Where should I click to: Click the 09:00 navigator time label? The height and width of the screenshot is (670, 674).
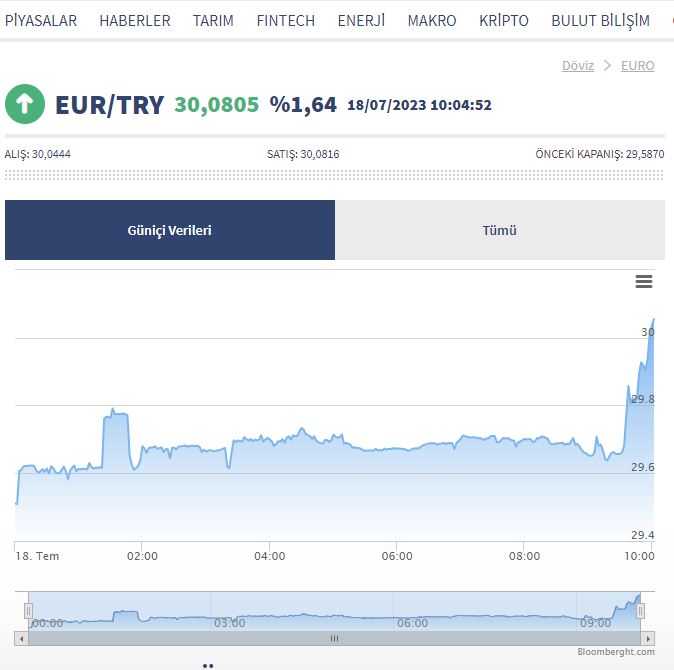click(595, 623)
